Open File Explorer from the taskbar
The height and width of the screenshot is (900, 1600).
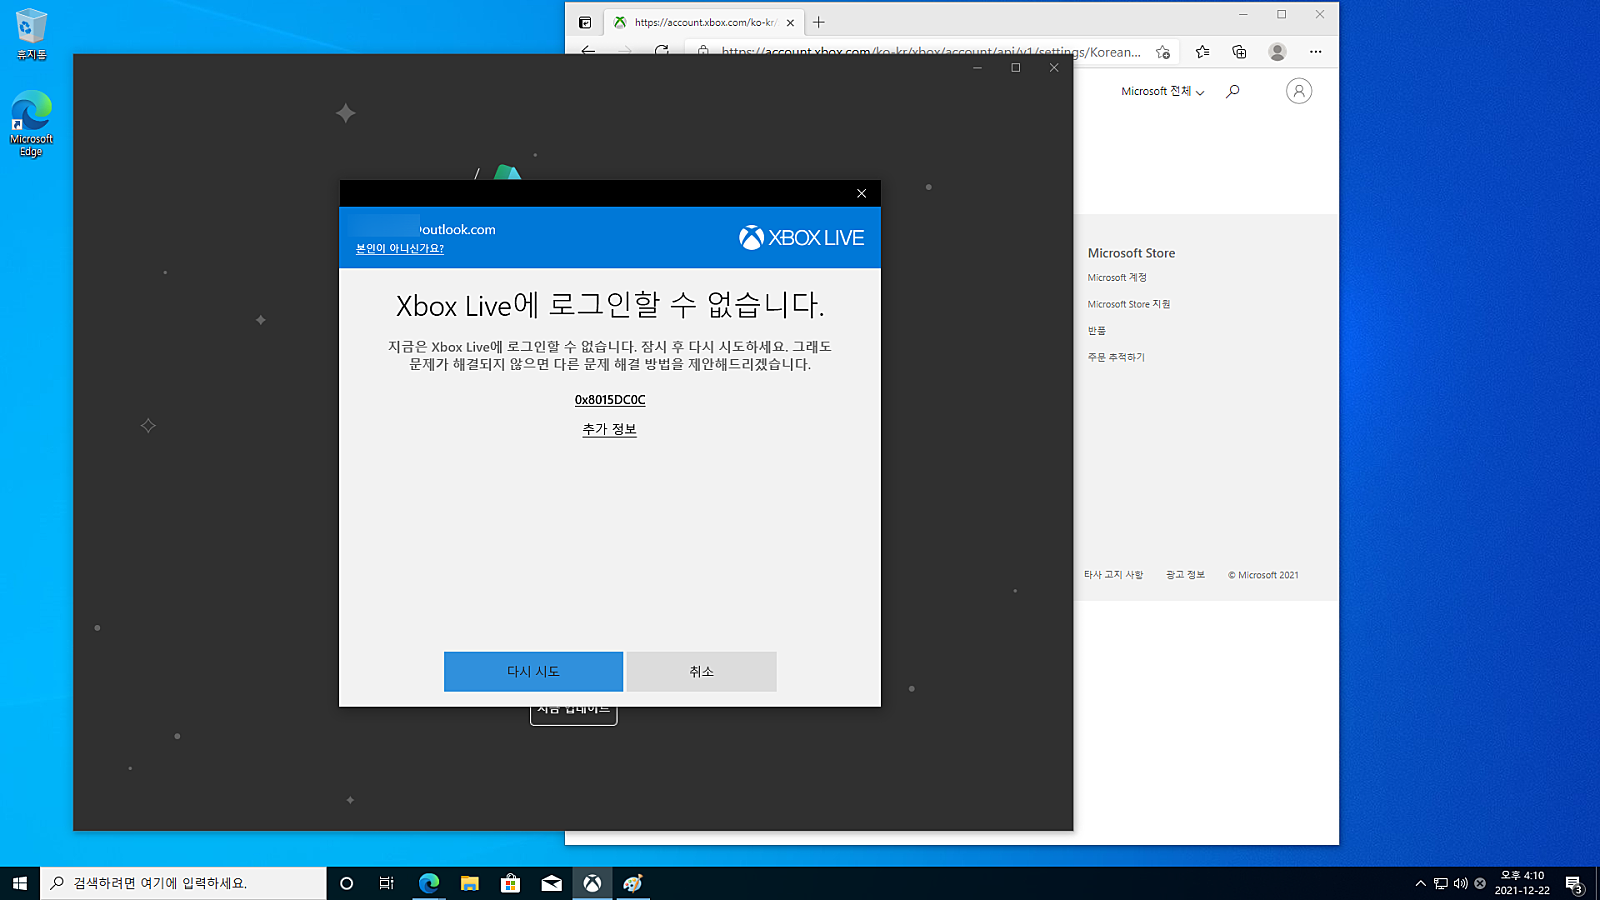click(470, 883)
